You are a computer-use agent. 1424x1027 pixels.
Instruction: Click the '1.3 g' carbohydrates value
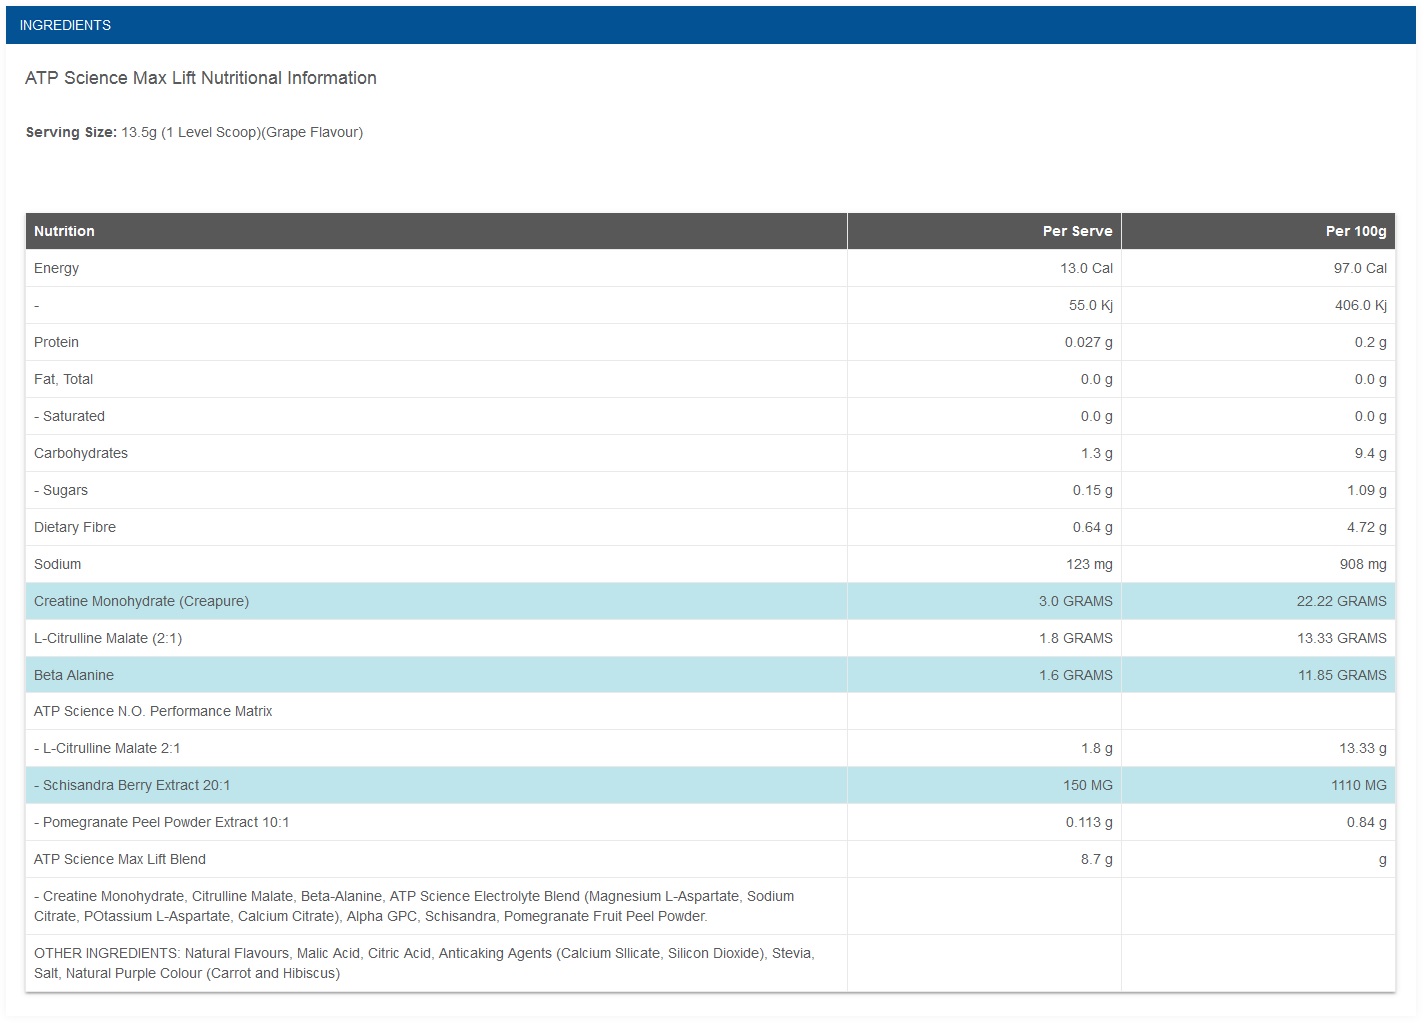[1097, 453]
